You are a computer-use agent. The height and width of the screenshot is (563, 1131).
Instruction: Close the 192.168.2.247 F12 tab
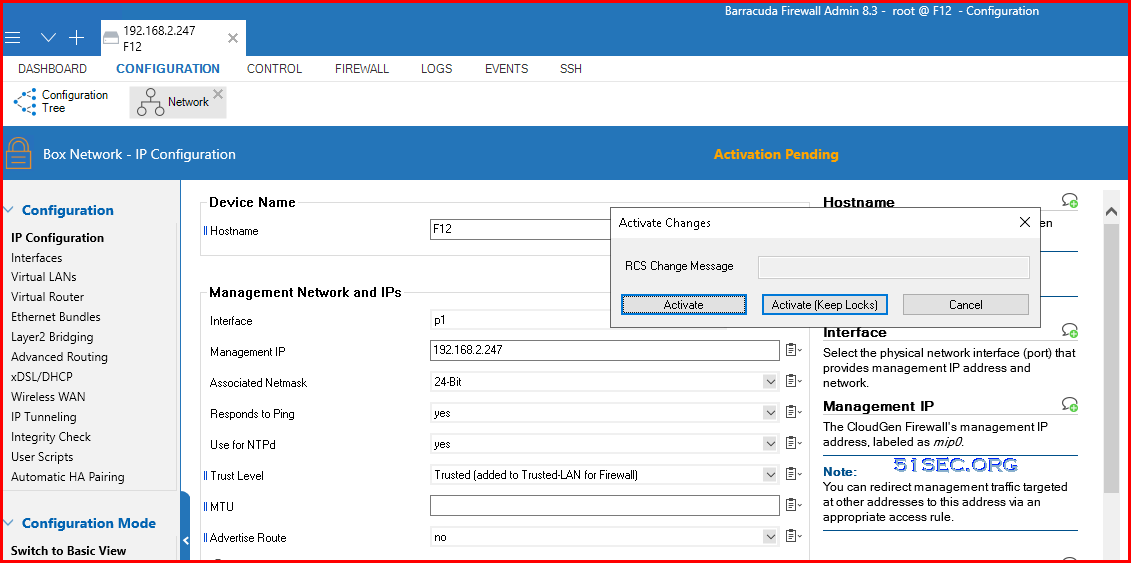click(x=233, y=38)
